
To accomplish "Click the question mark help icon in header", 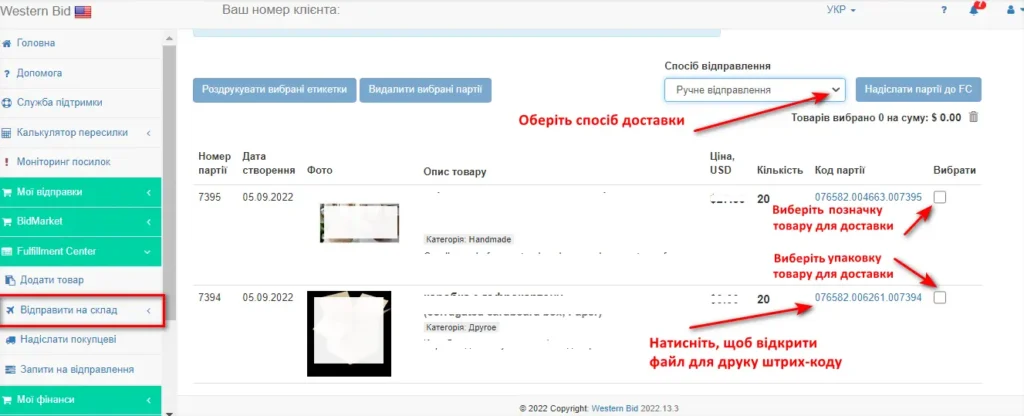I will [x=944, y=10].
